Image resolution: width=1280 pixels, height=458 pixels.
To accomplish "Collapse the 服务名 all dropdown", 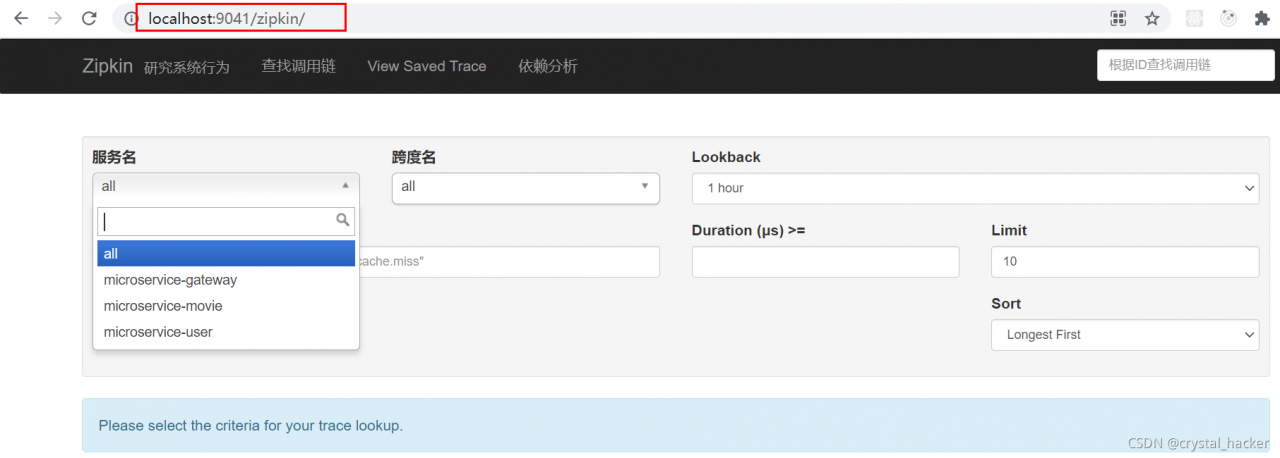I will pos(226,186).
